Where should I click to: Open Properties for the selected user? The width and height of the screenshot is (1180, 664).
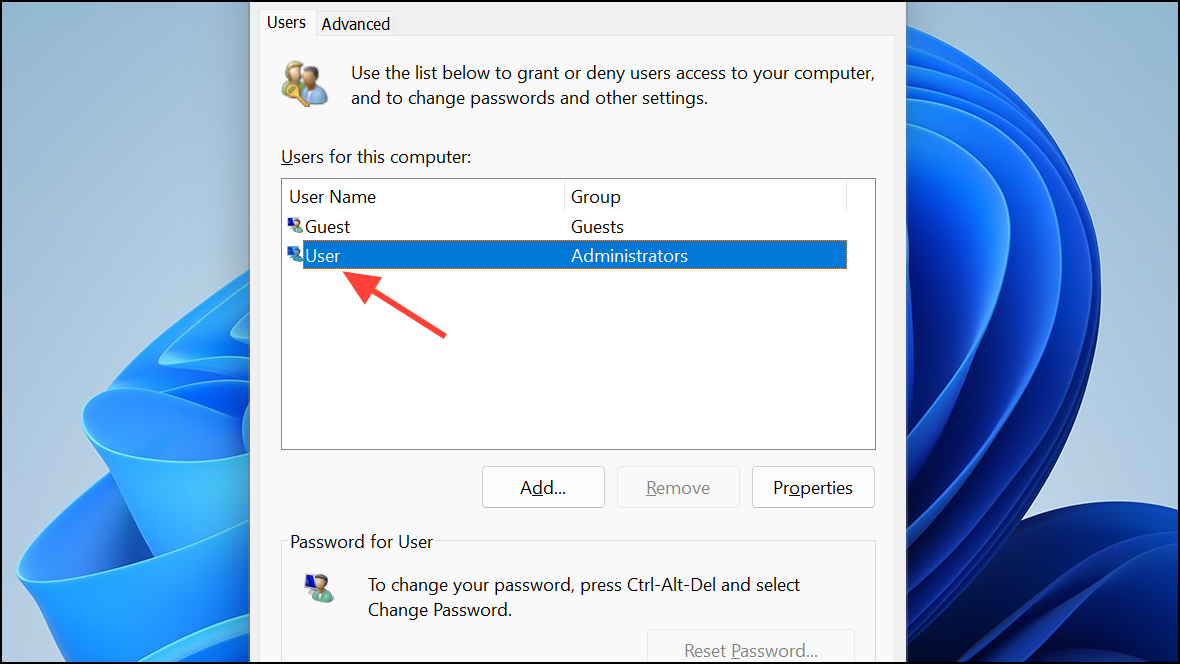(813, 487)
